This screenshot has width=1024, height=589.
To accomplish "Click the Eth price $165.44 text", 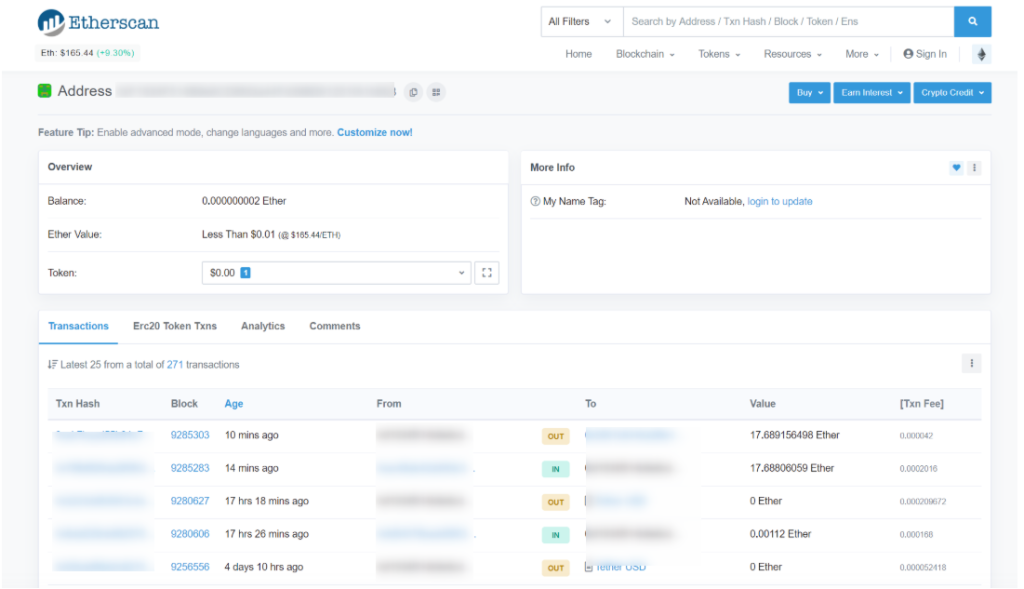I will 67,53.
